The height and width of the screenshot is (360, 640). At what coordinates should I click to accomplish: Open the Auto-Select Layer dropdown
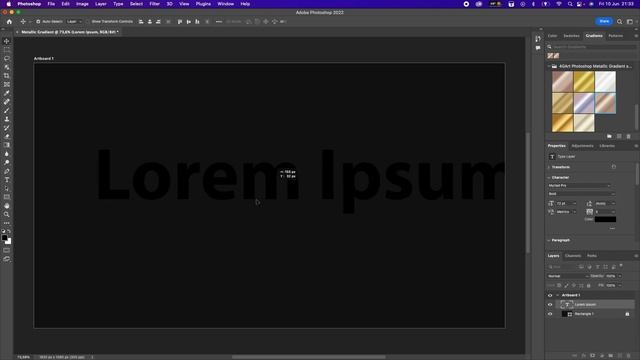pos(74,22)
